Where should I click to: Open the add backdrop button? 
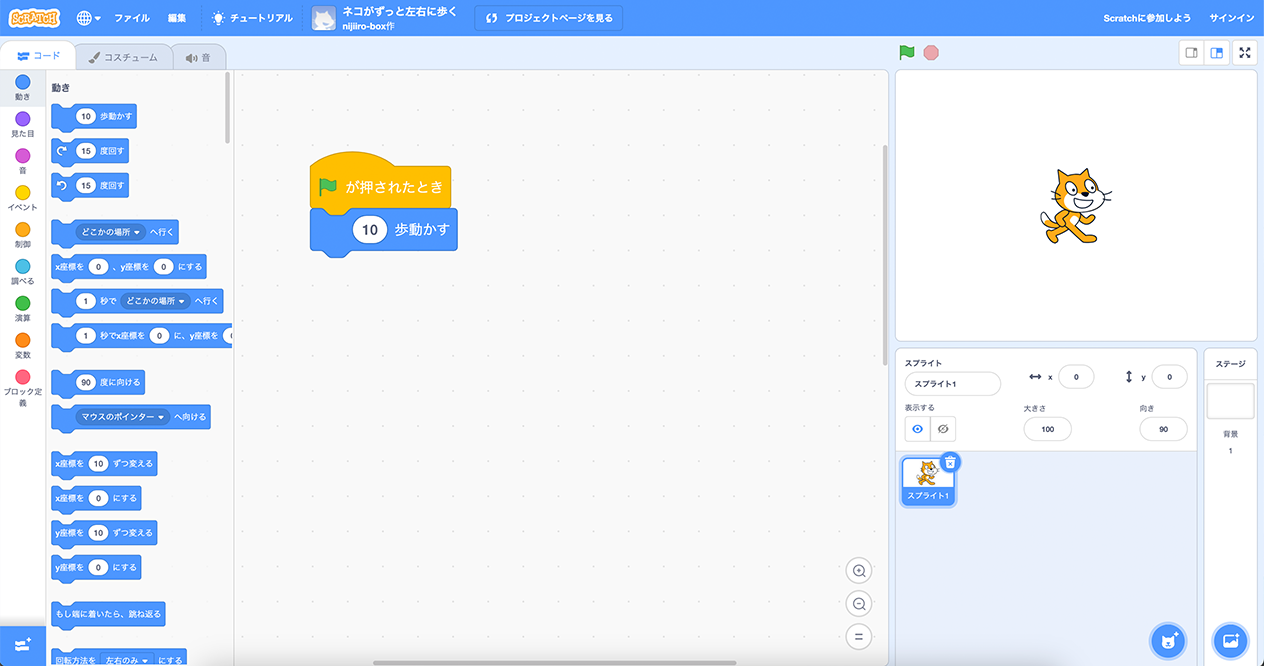(x=1230, y=640)
